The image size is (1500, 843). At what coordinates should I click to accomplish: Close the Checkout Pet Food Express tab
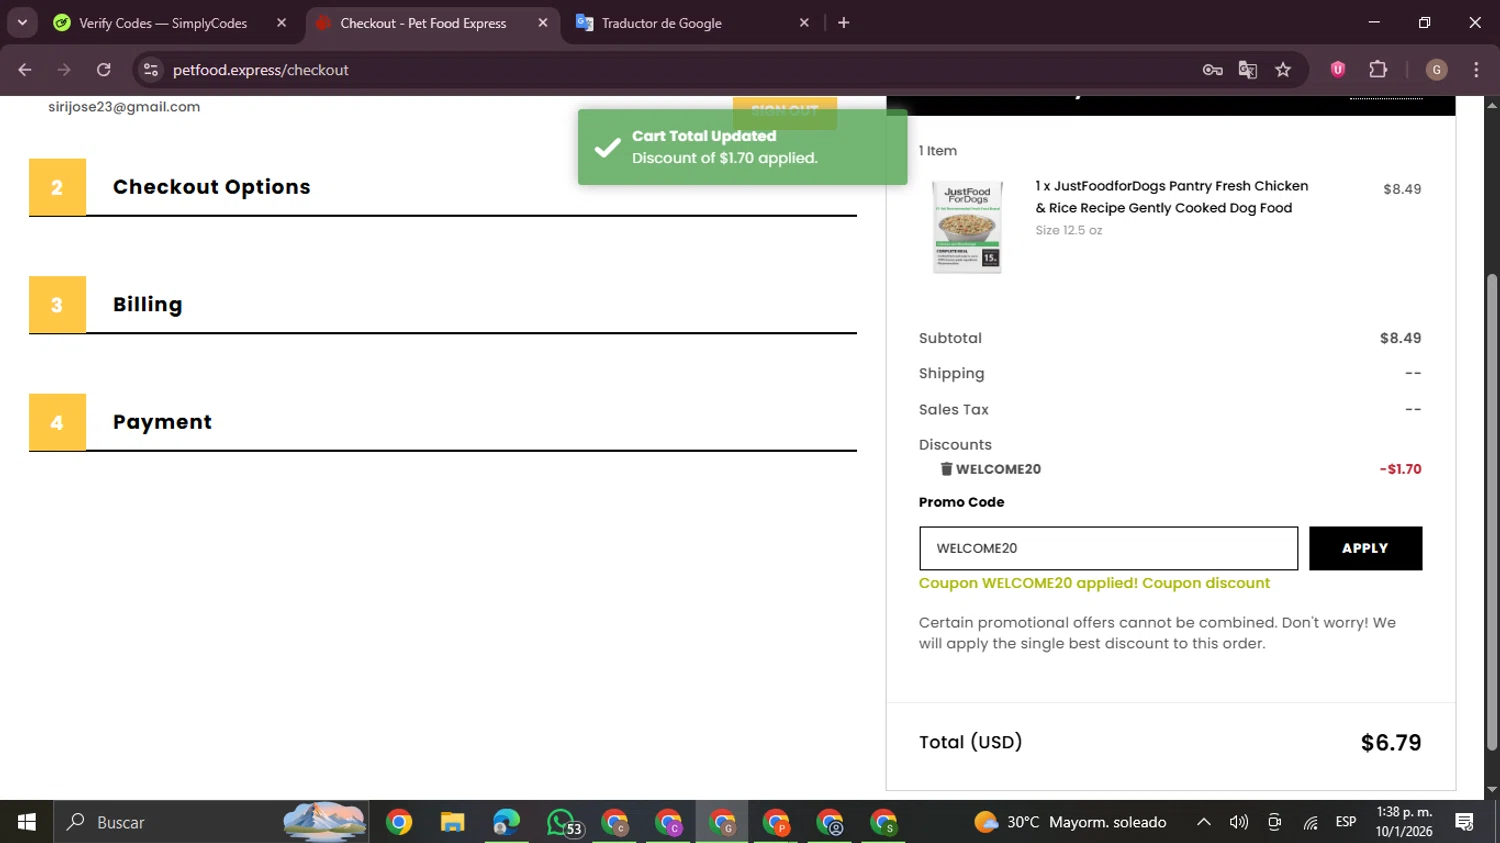(543, 22)
